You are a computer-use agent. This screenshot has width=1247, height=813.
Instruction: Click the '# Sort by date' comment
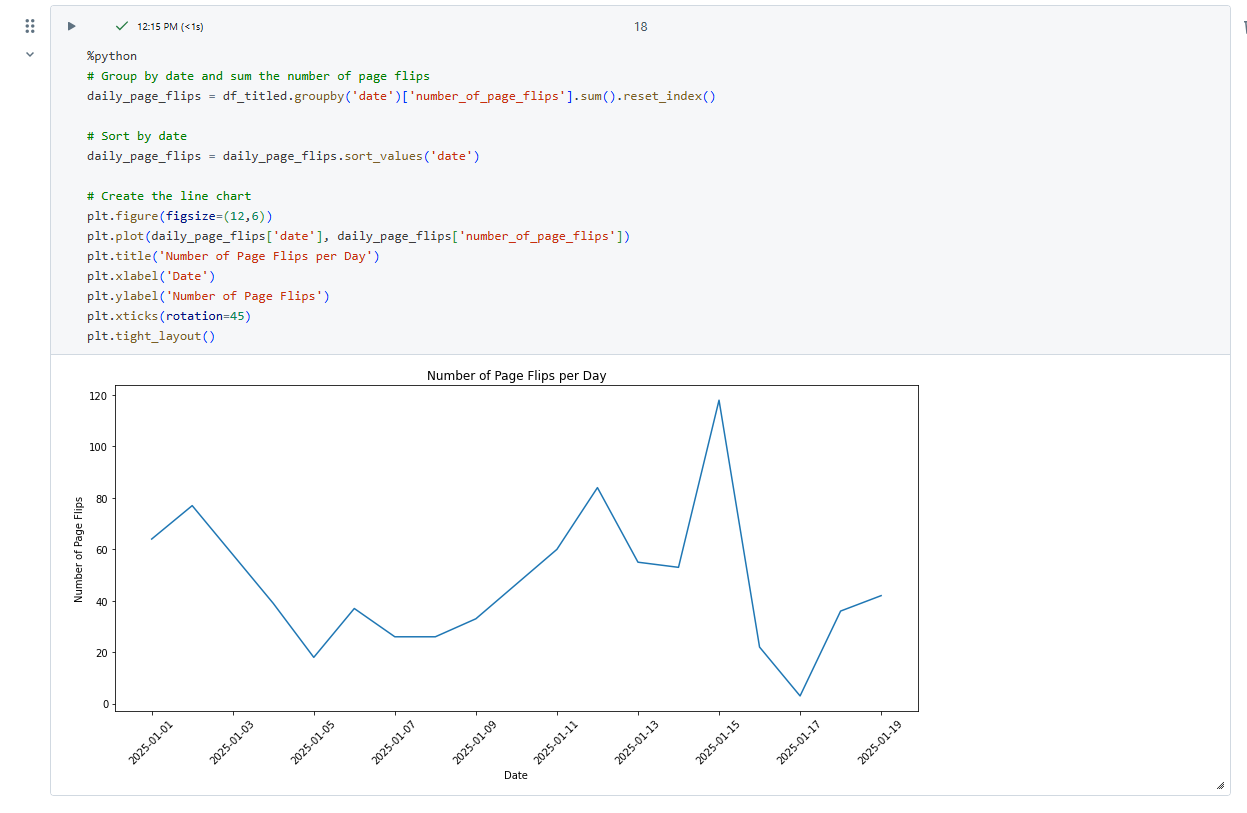[x=137, y=136]
